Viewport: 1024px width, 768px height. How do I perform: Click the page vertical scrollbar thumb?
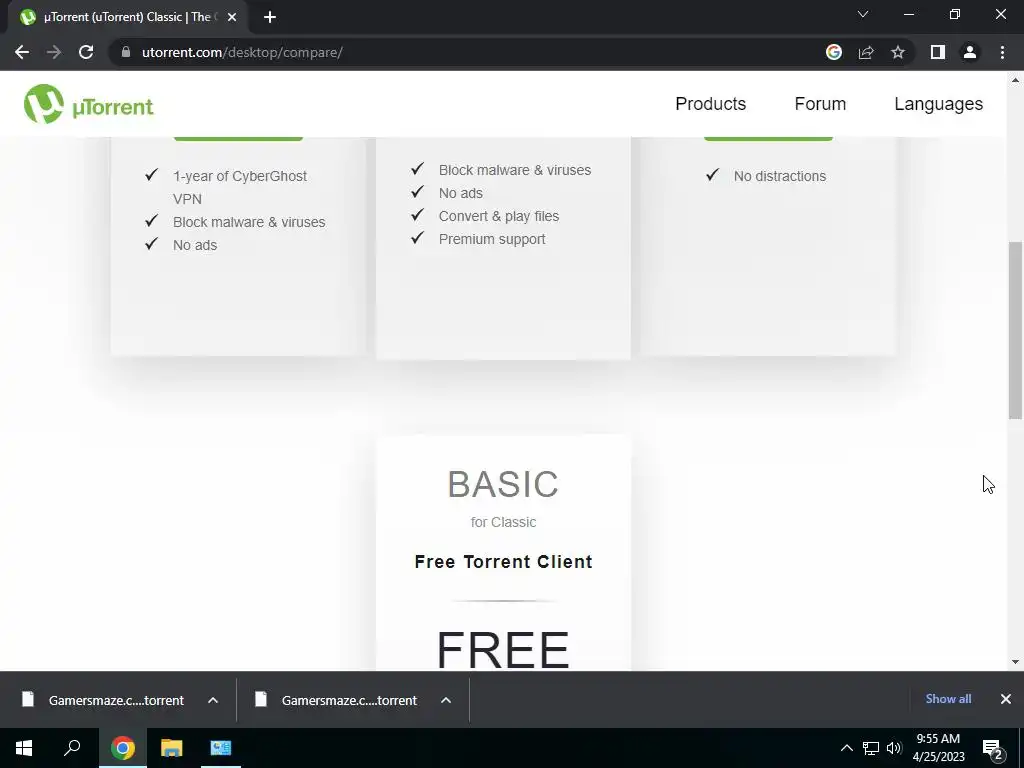coord(1015,330)
